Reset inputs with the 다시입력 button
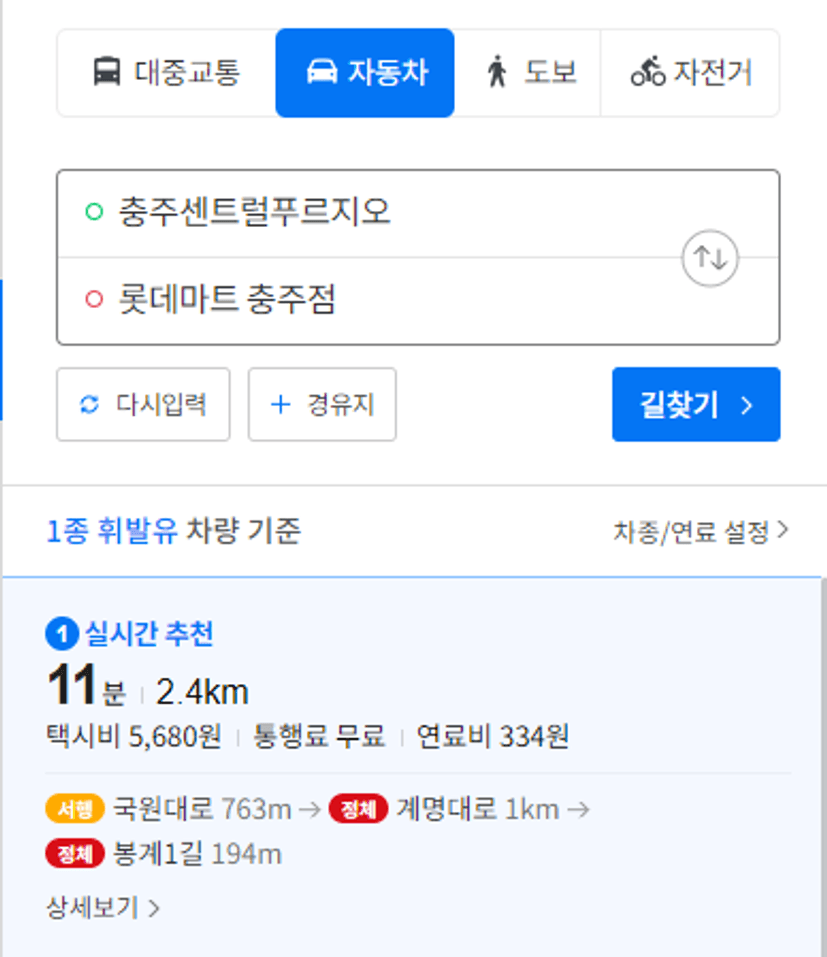This screenshot has width=827, height=957. [x=143, y=404]
